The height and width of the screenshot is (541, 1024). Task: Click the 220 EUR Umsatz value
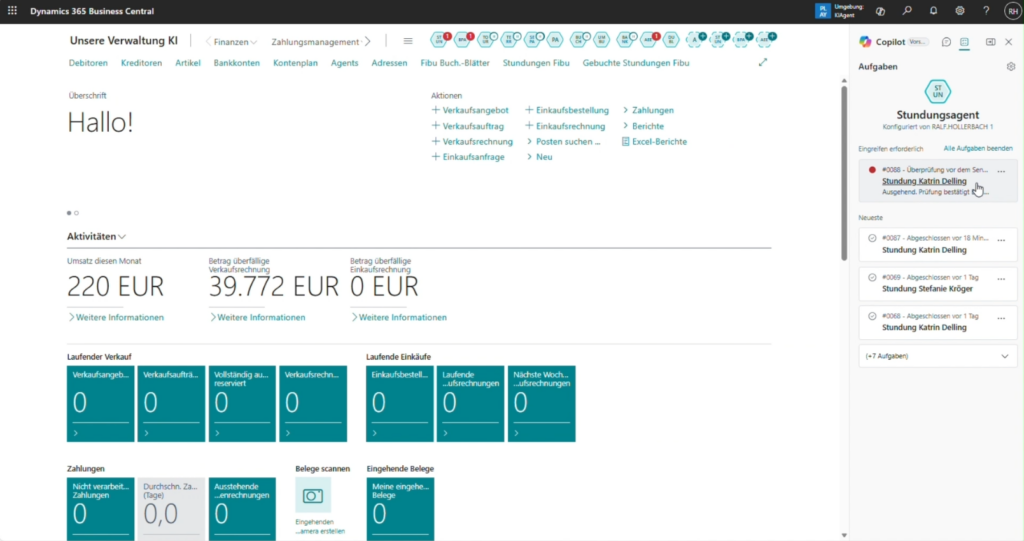(x=116, y=286)
